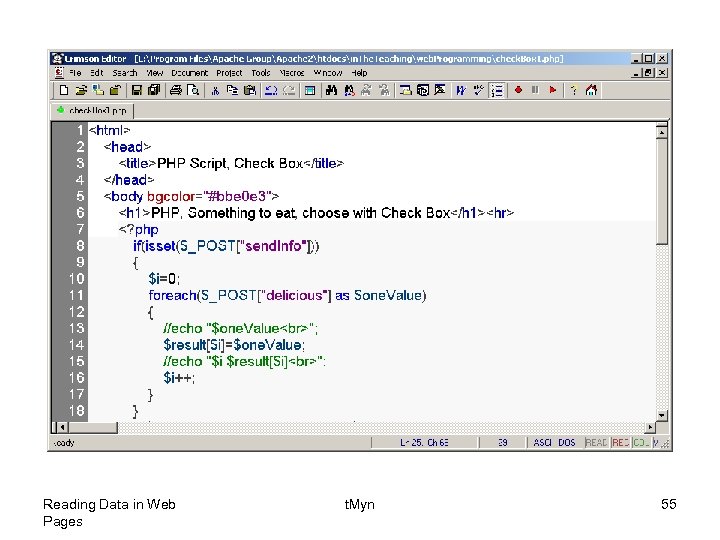Click the horizontal scrollbar right arrow
This screenshot has width=720, height=540.
(650, 428)
